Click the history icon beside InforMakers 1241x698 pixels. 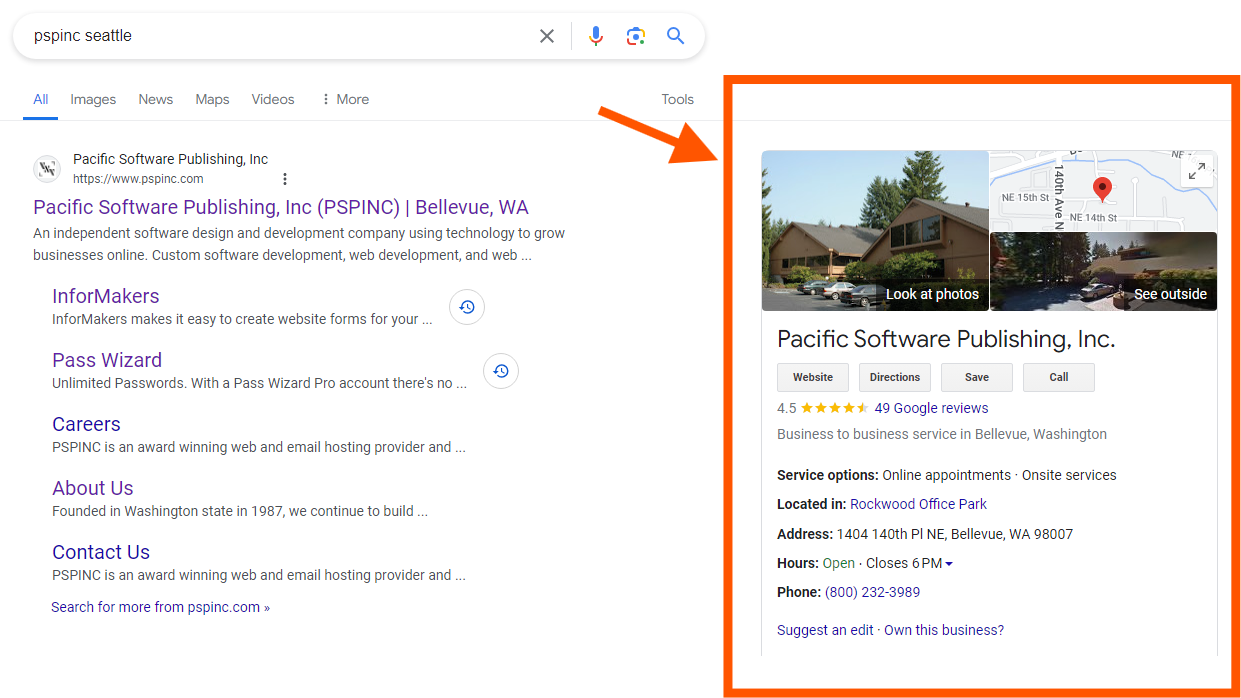467,307
